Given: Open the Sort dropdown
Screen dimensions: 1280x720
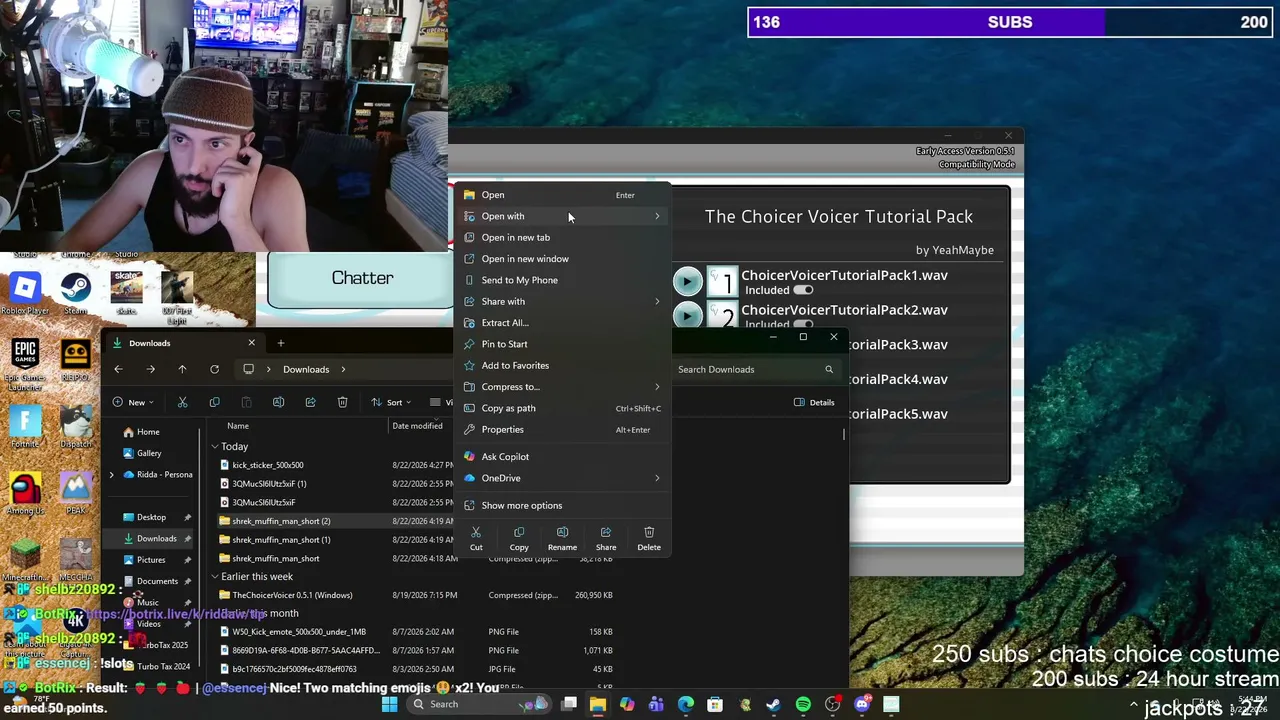Looking at the screenshot, I should [x=390, y=402].
